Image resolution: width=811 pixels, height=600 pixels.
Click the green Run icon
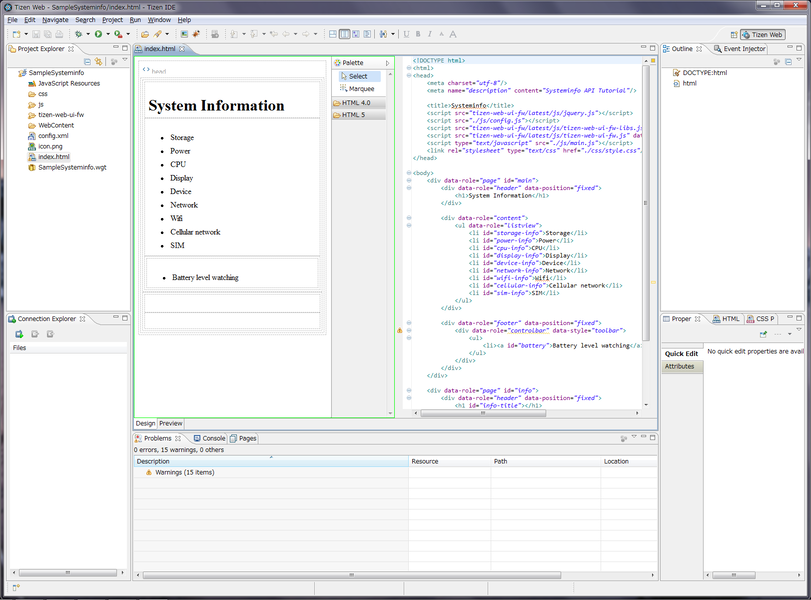point(98,34)
